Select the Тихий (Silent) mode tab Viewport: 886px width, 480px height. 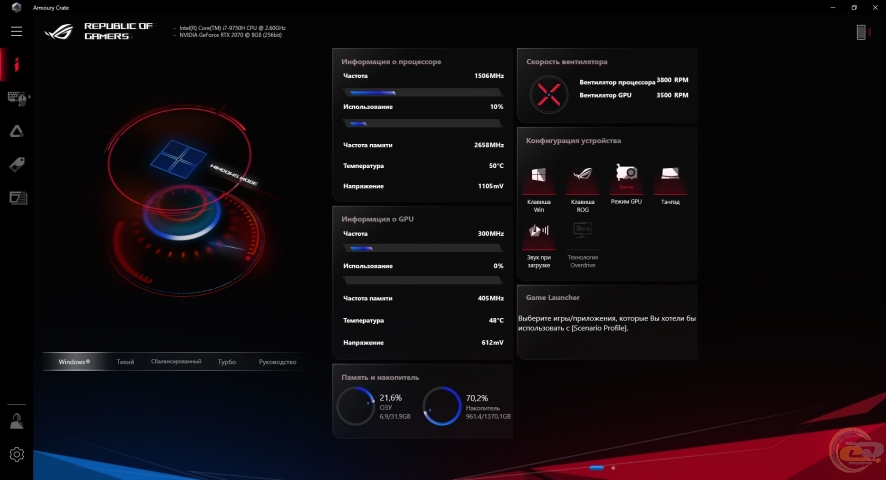coord(125,362)
